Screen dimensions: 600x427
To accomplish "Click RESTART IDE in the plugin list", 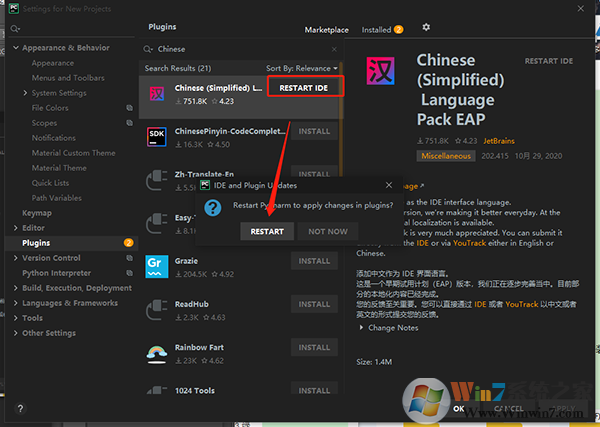I will coord(303,88).
